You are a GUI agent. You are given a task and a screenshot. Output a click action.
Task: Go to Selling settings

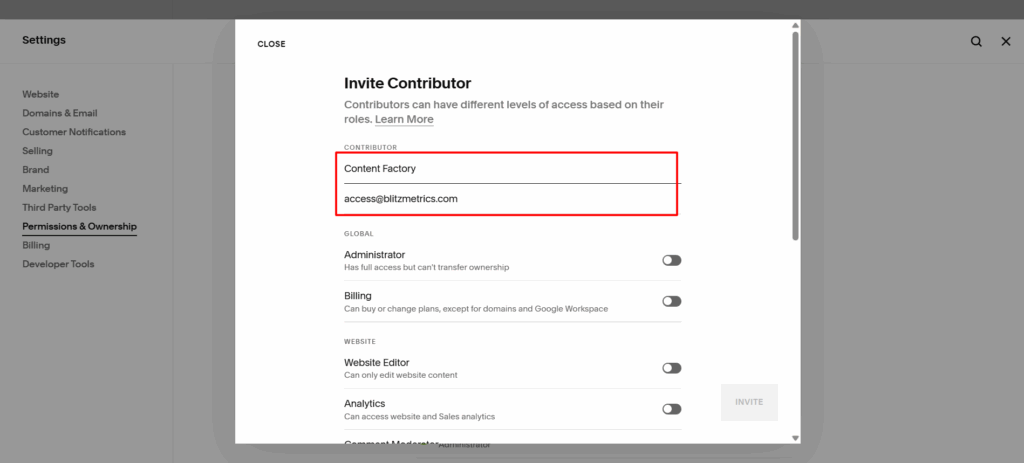tap(38, 151)
